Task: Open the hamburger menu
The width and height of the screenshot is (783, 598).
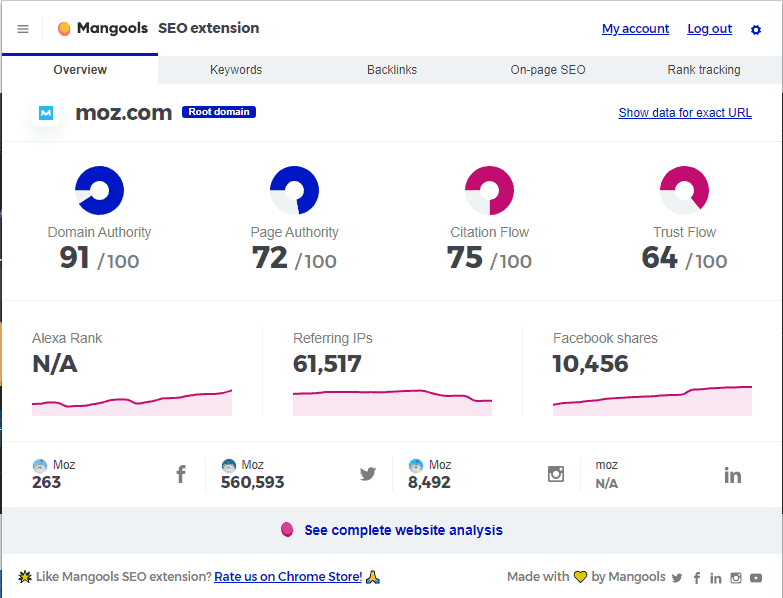Action: (x=23, y=29)
